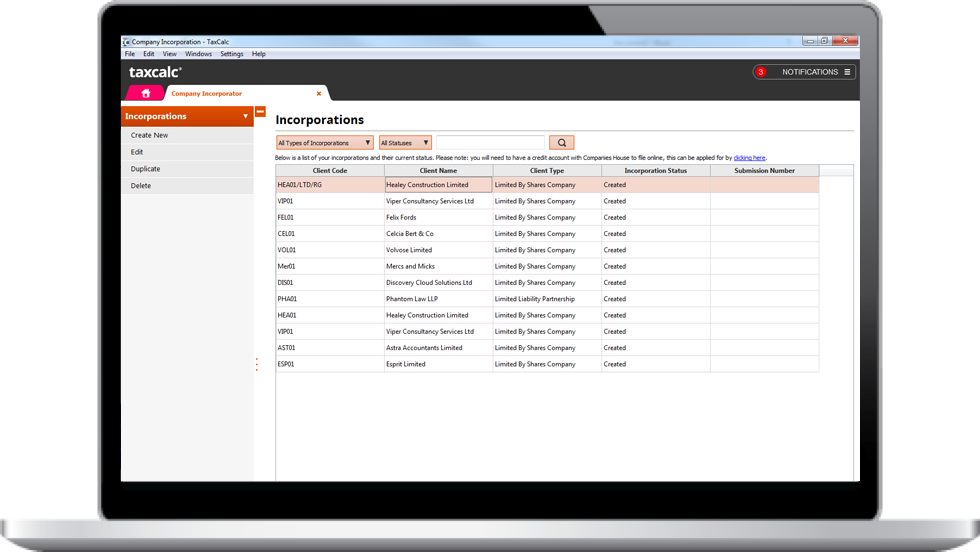Sort by Client Code column header
This screenshot has height=552, width=980.
click(330, 171)
